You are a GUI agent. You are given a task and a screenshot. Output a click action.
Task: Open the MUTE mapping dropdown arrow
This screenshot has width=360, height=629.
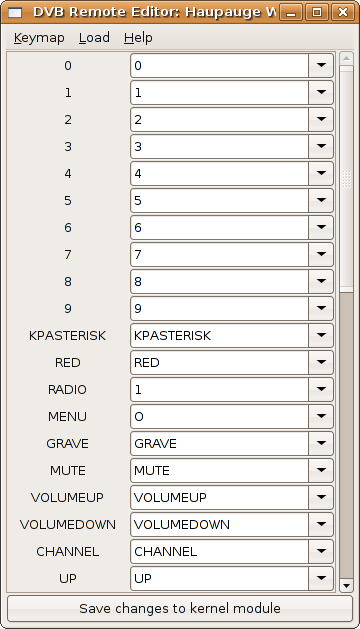point(321,470)
